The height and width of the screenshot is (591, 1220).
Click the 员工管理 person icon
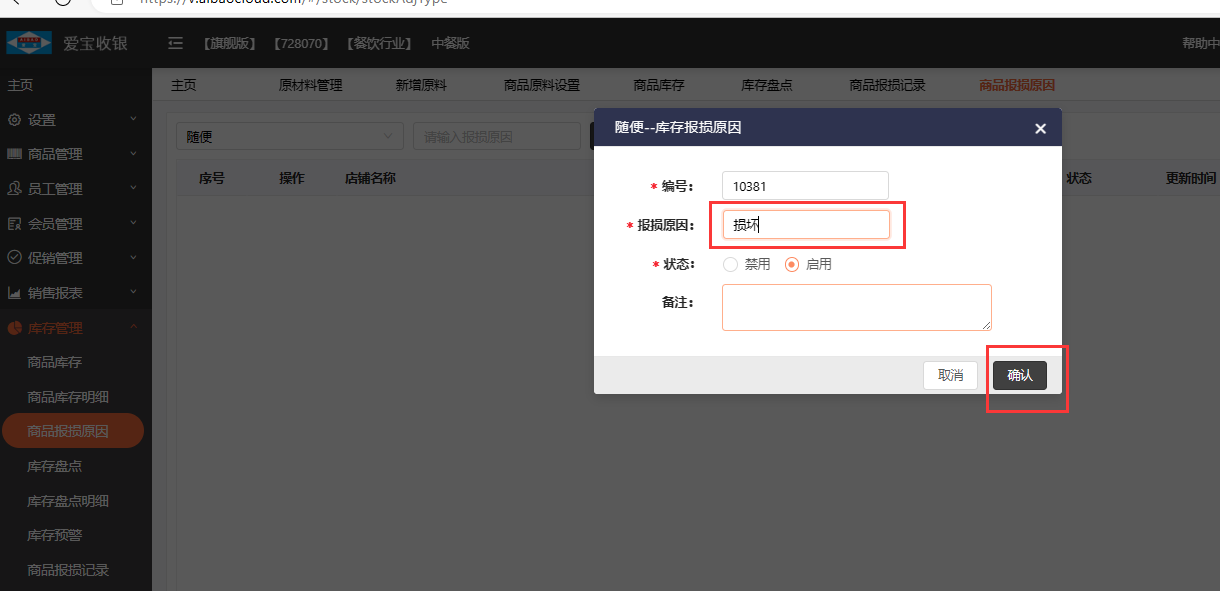[x=14, y=189]
